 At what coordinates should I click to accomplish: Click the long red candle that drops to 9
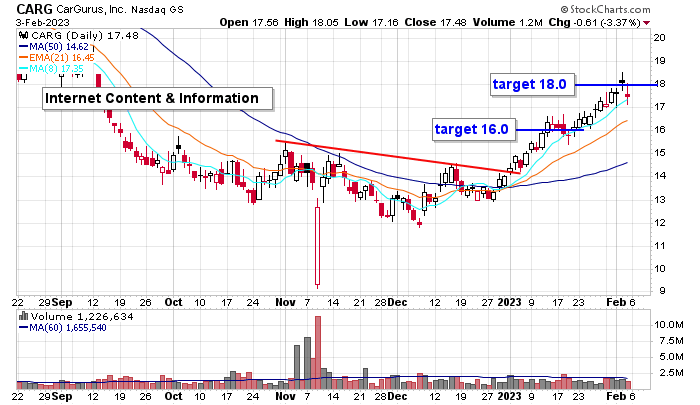pos(317,246)
